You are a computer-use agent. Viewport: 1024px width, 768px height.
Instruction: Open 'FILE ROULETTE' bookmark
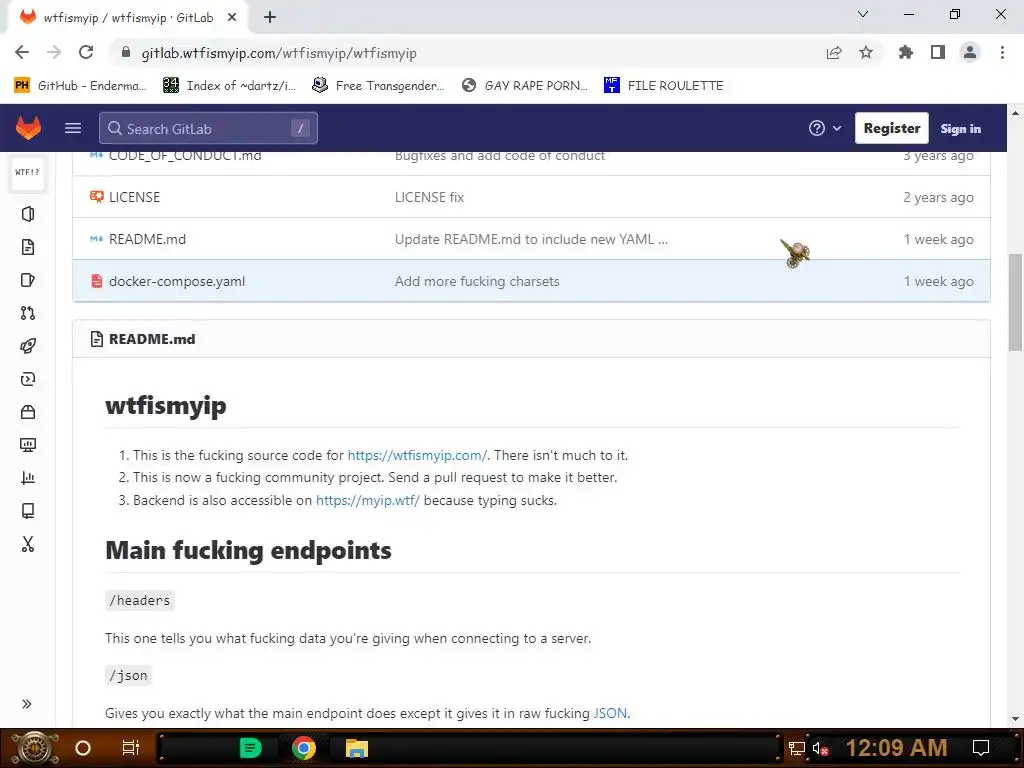664,86
